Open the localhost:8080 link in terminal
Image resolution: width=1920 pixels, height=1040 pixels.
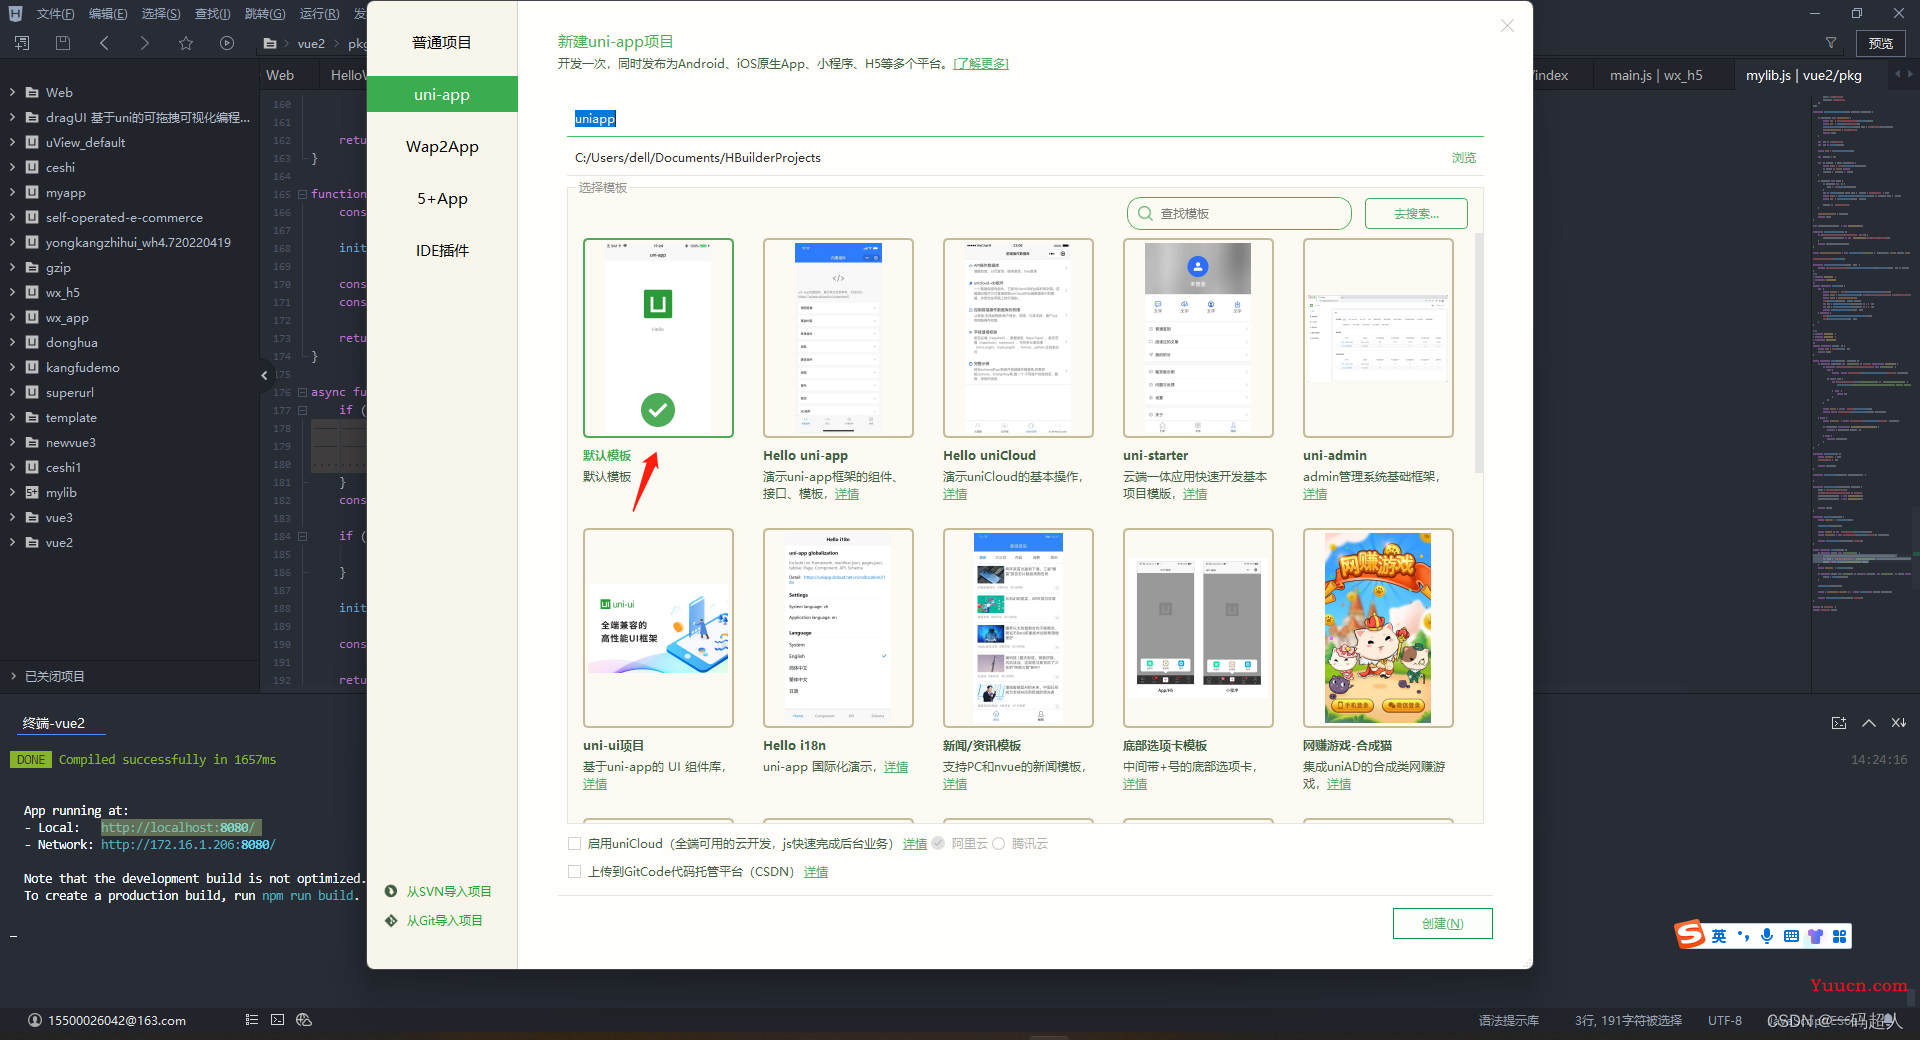[178, 827]
